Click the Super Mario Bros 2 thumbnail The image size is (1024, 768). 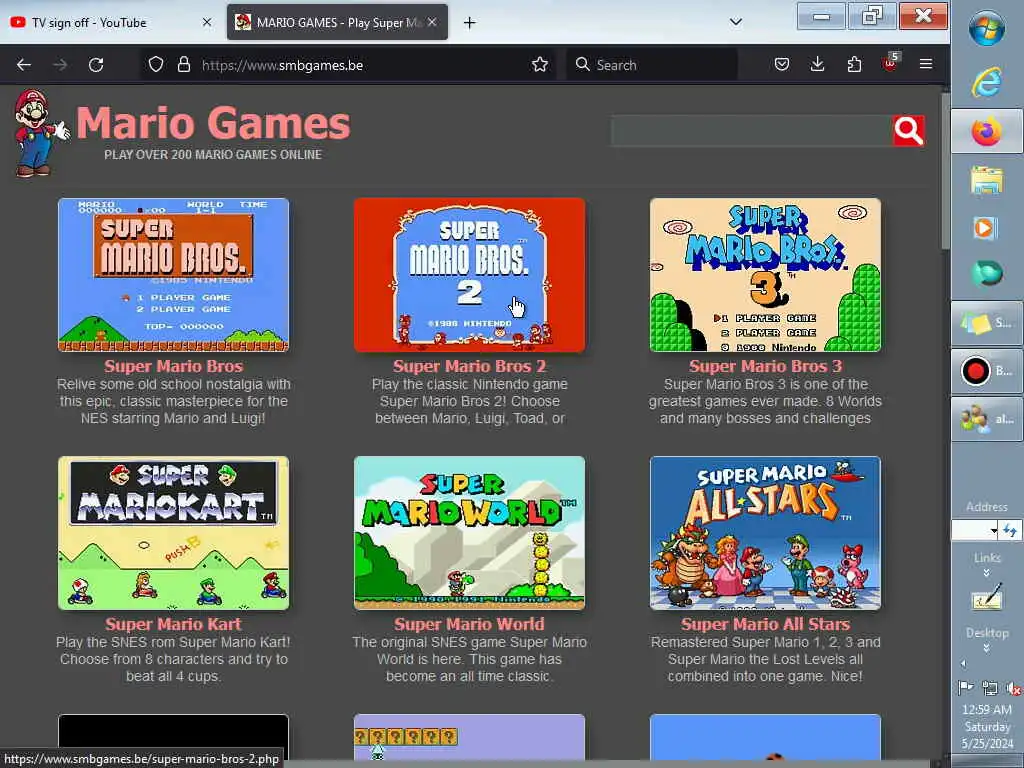coord(470,275)
